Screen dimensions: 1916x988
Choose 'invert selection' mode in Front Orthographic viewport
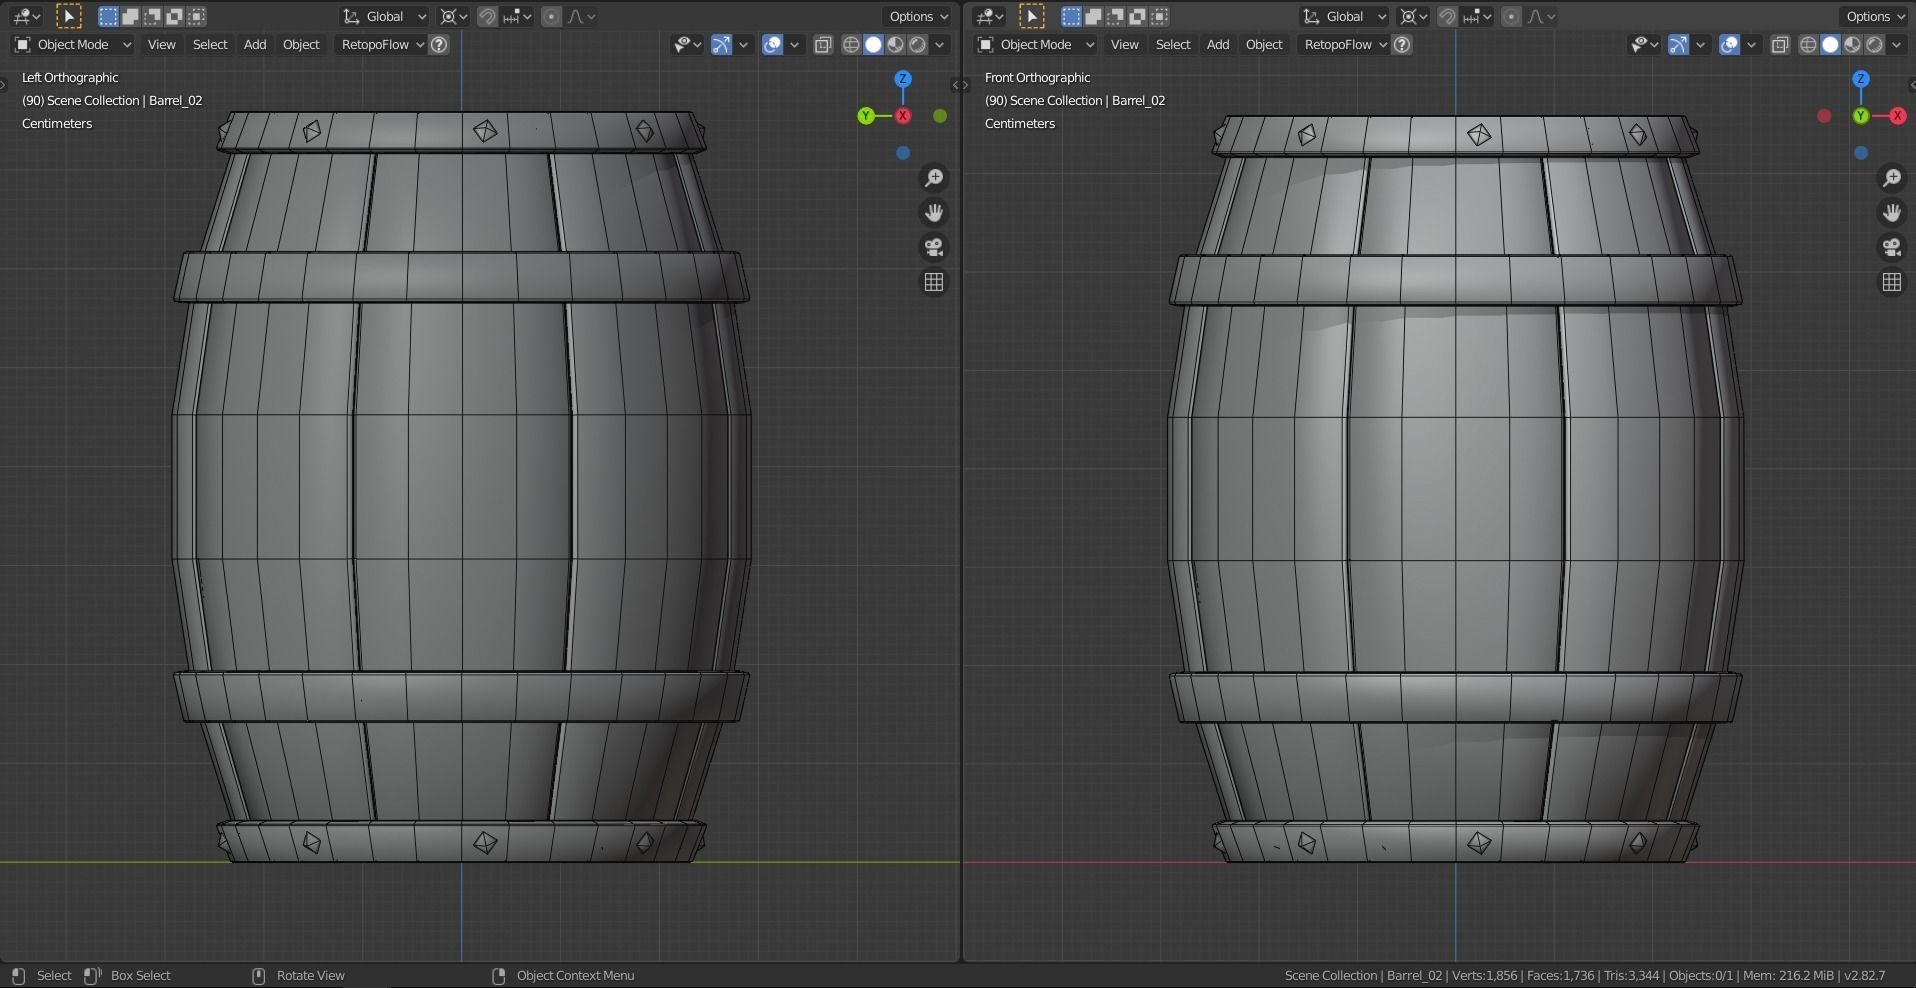1137,16
